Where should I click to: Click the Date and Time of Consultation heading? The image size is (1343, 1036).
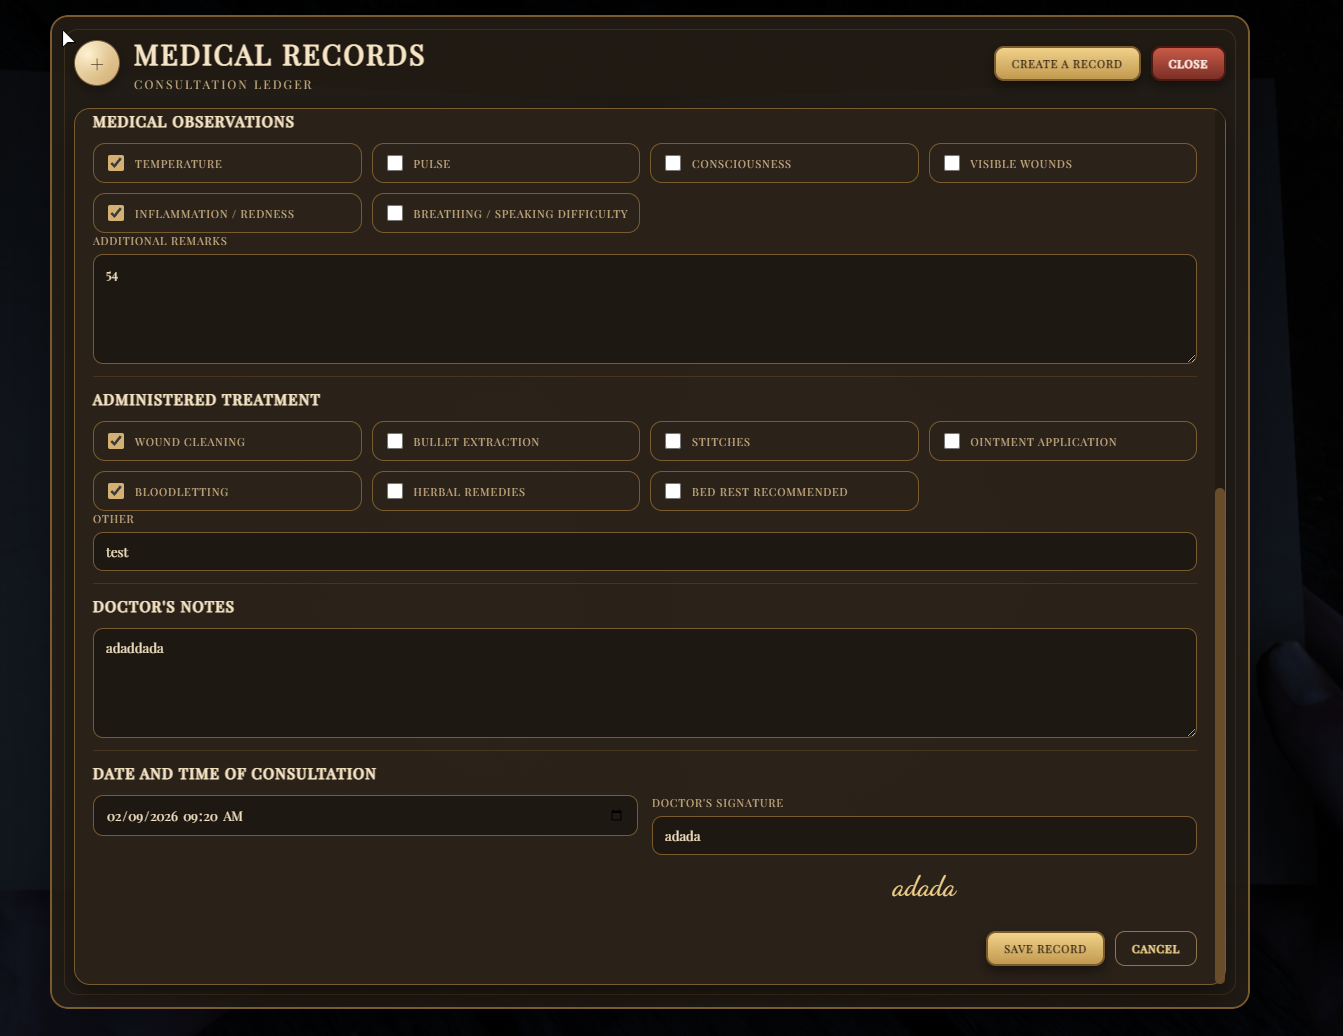[234, 774]
